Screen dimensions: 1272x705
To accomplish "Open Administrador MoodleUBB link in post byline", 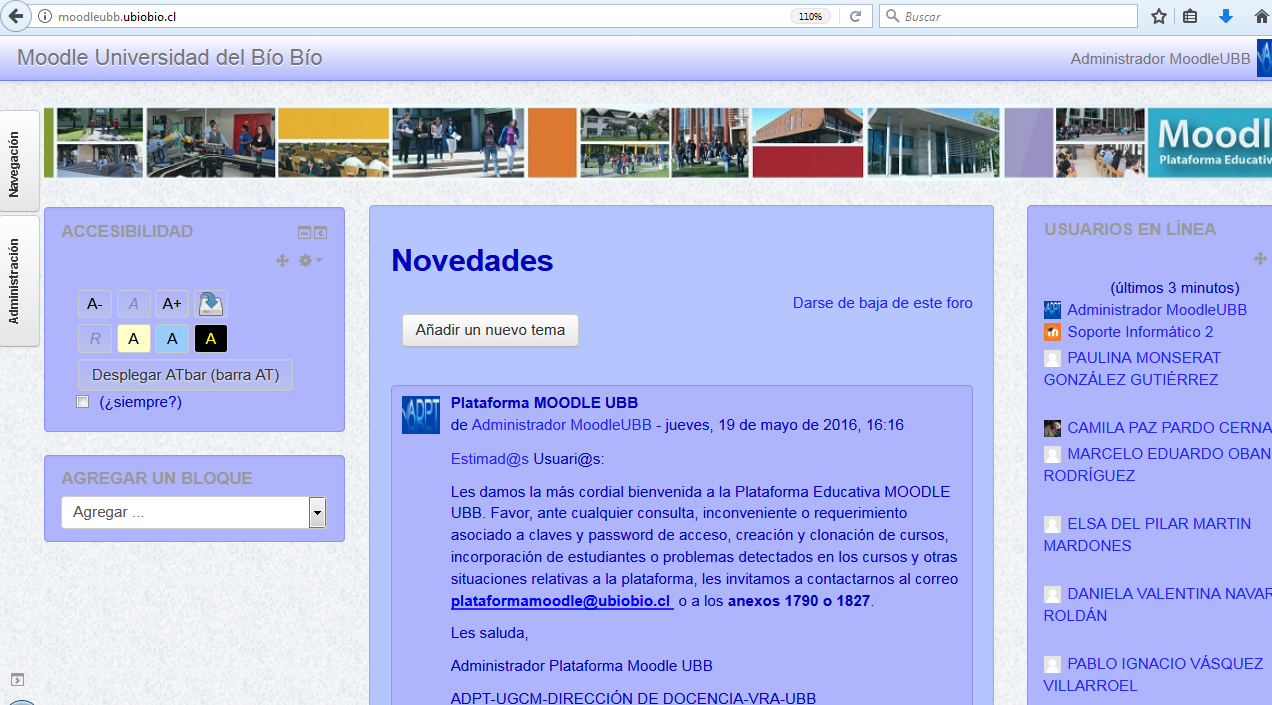I will point(562,425).
